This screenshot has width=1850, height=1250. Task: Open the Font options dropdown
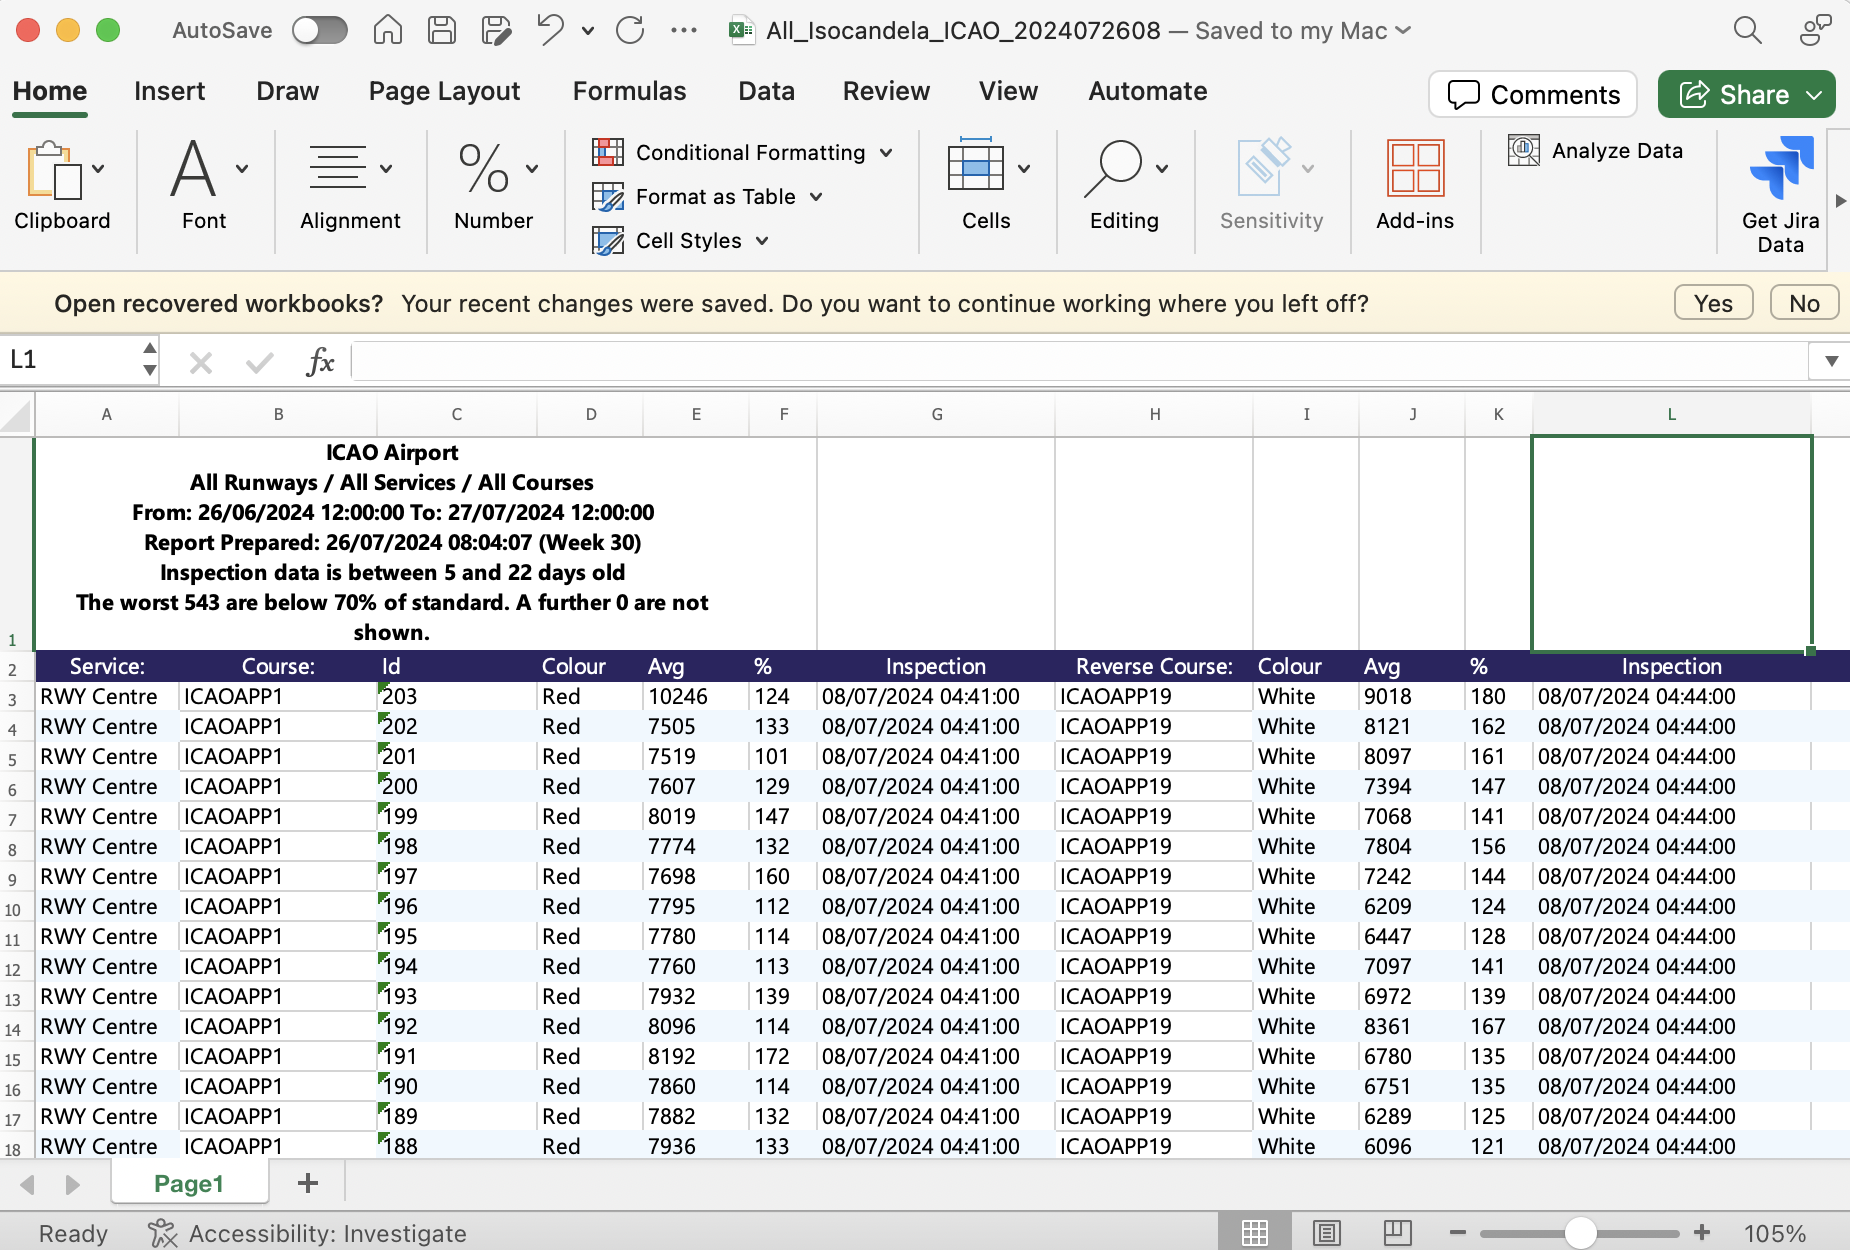(x=241, y=167)
